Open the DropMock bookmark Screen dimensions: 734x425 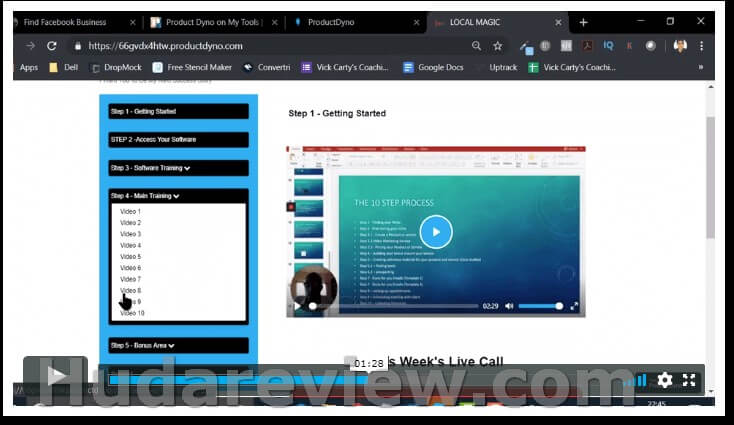116,67
